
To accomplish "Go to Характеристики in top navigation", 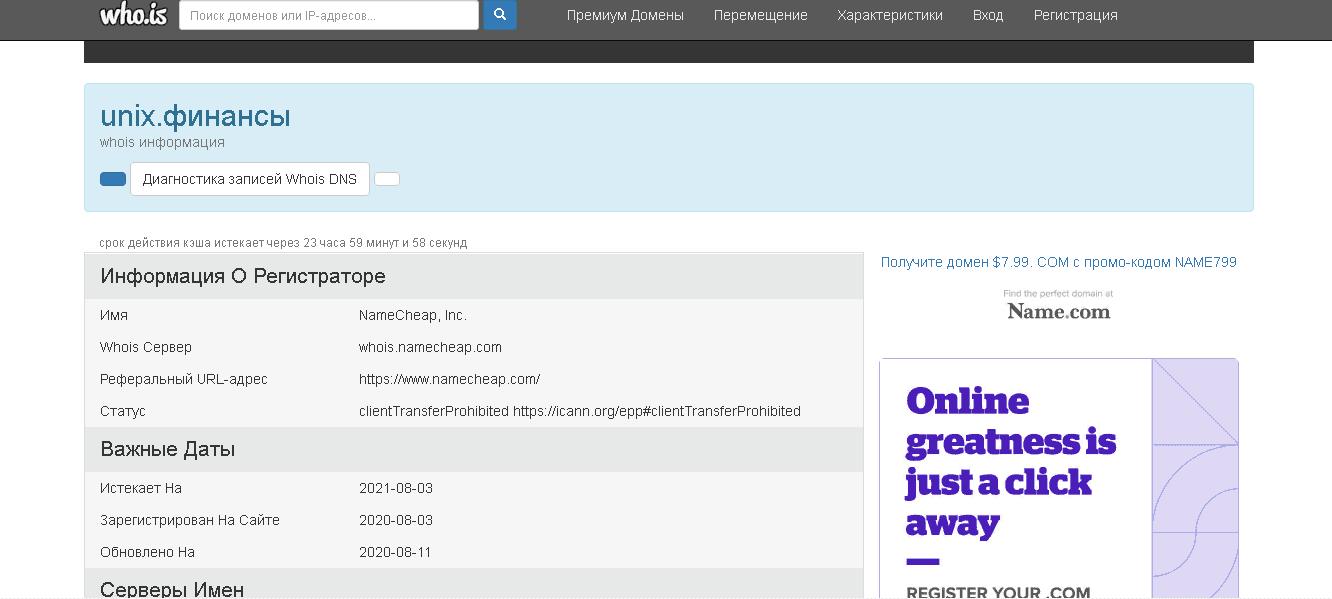I will click(889, 15).
